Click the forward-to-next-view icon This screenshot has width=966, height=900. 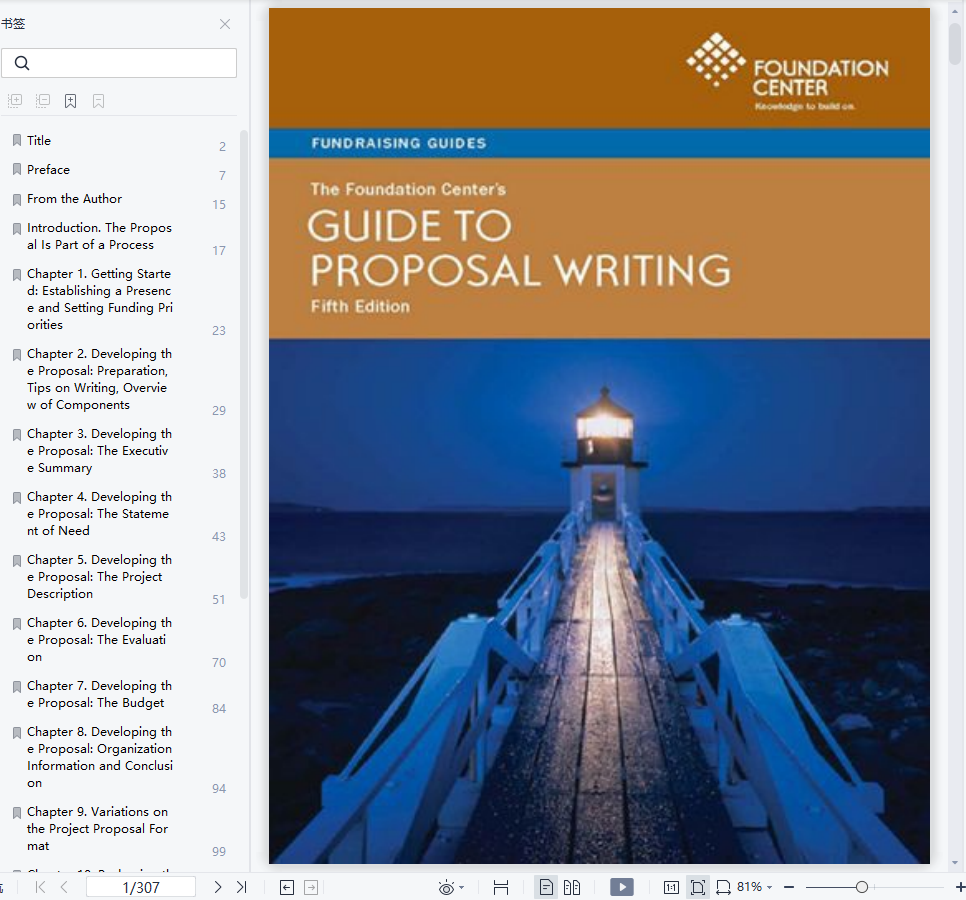click(x=312, y=887)
